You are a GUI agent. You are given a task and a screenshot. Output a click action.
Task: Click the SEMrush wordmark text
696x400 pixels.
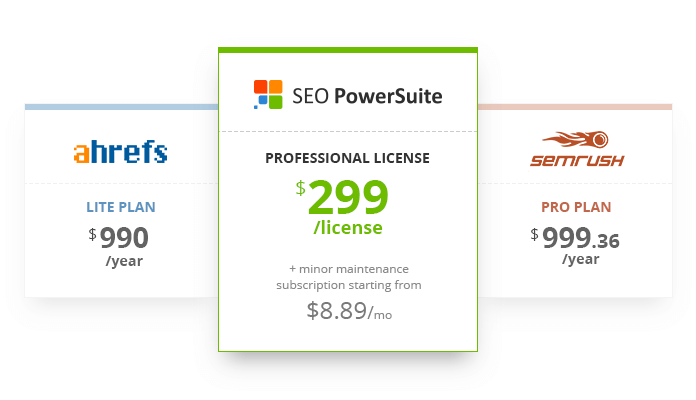[x=577, y=160]
